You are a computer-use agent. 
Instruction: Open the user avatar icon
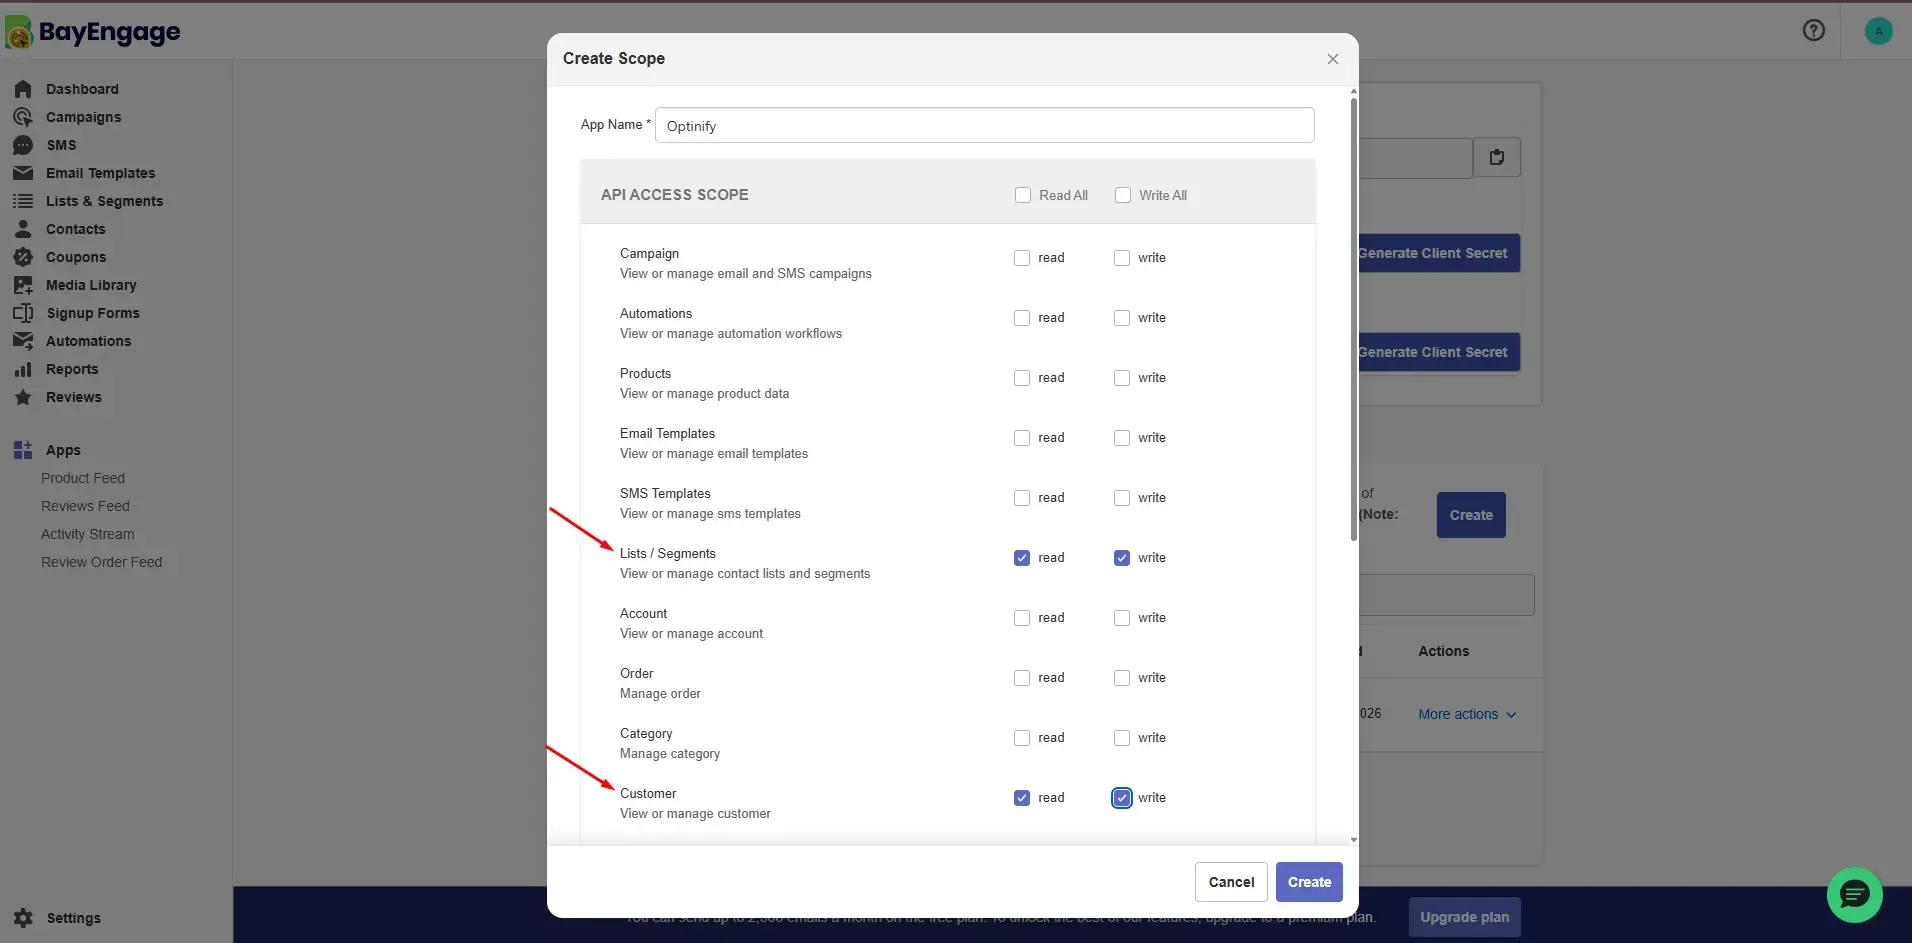1878,31
